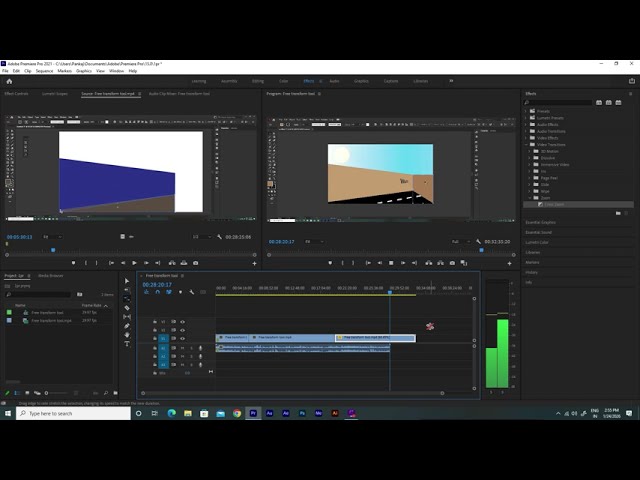This screenshot has height=480, width=640.
Task: Toggle lock on track V1
Action: pyautogui.click(x=155, y=338)
